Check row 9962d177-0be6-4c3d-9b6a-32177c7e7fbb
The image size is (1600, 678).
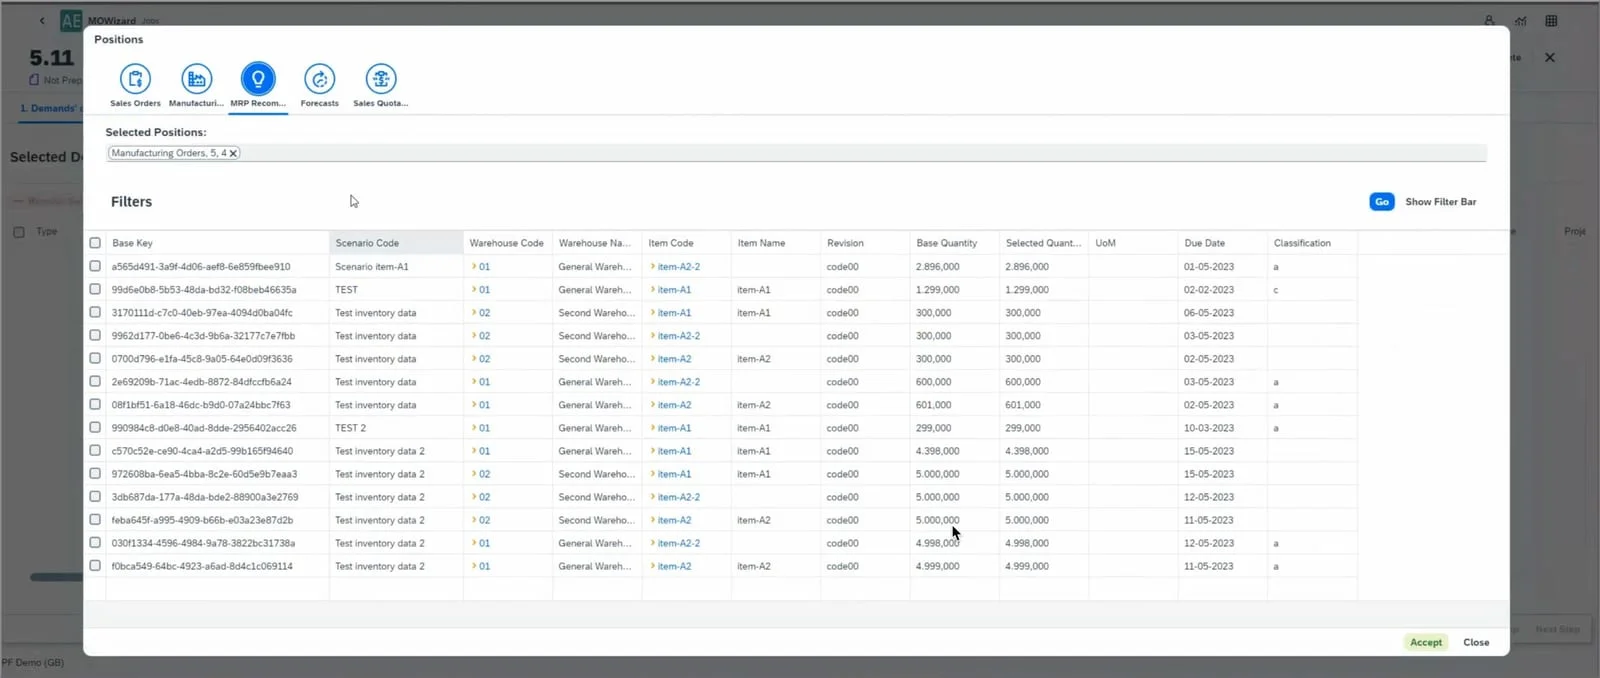(x=95, y=335)
